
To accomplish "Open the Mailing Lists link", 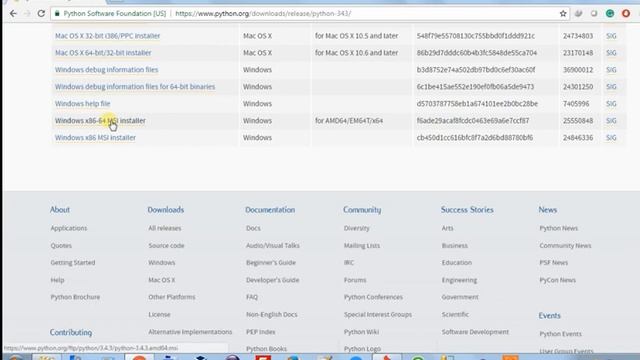I will [x=362, y=246].
